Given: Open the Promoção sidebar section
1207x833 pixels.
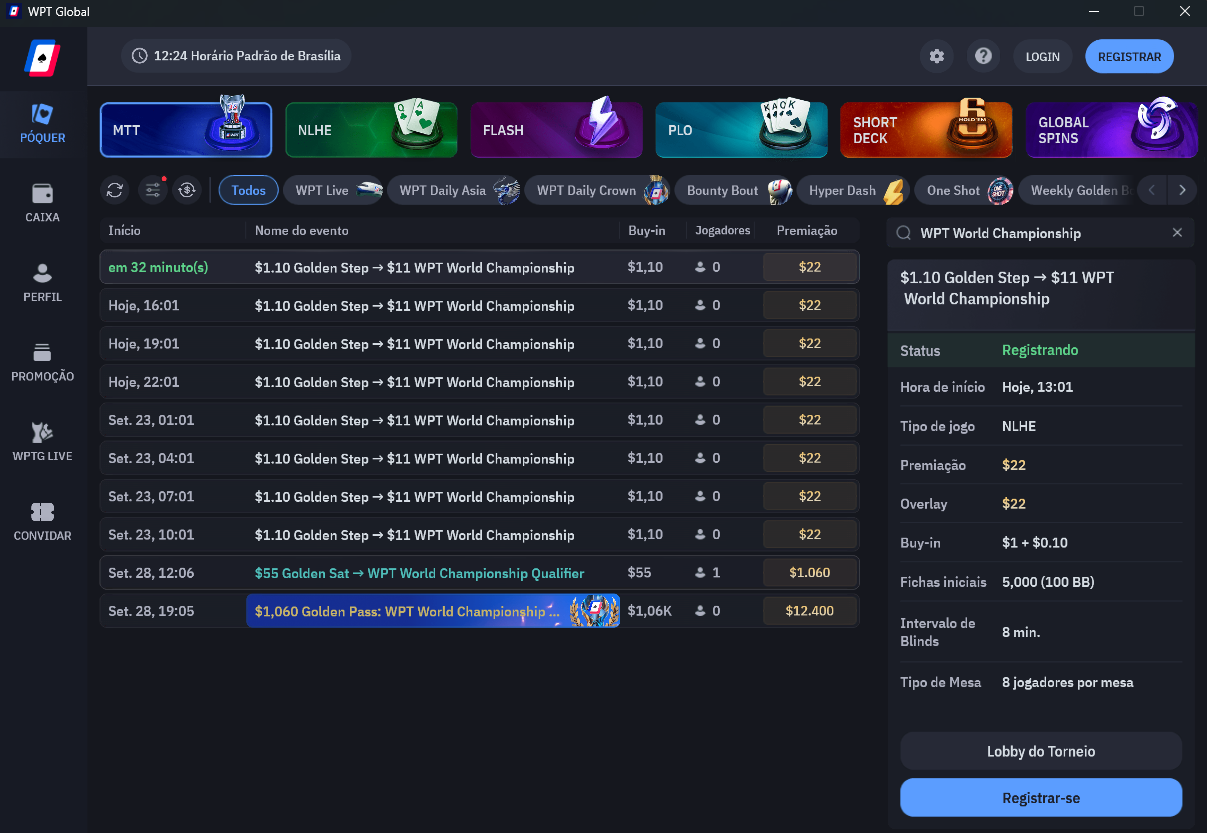Looking at the screenshot, I should [x=42, y=362].
